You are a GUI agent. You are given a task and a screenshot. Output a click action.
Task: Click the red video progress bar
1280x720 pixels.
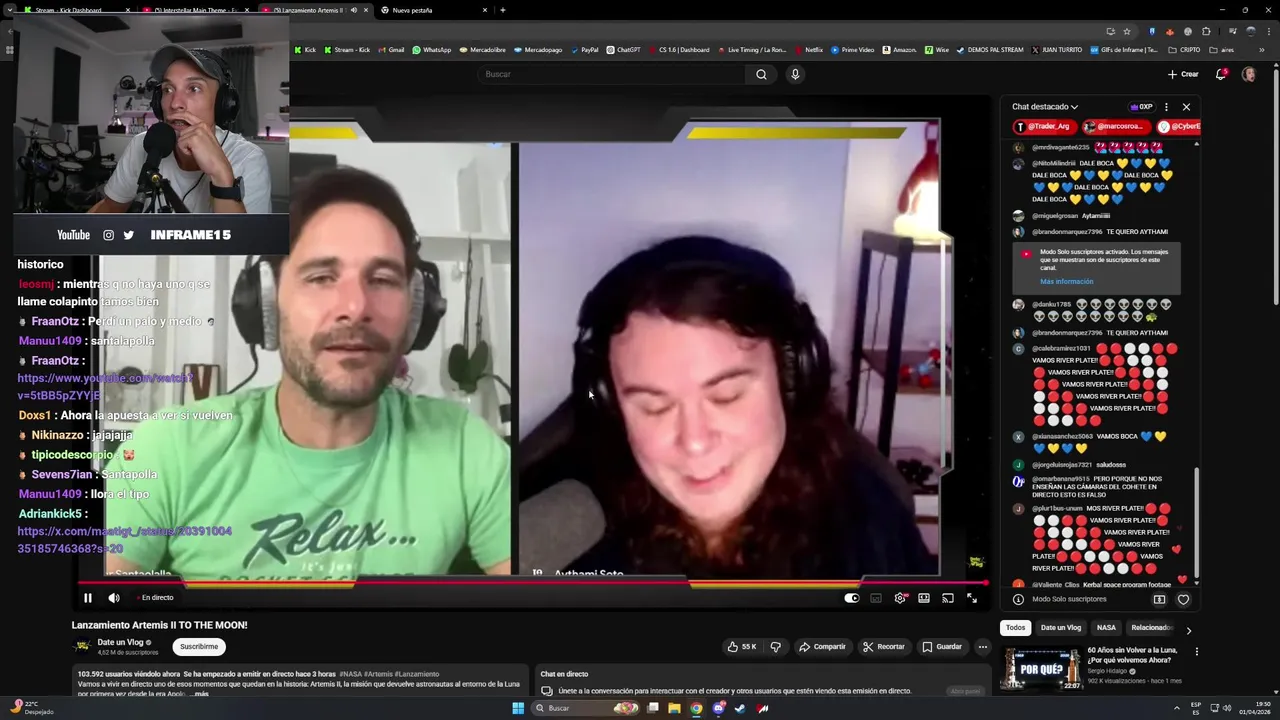point(532,582)
